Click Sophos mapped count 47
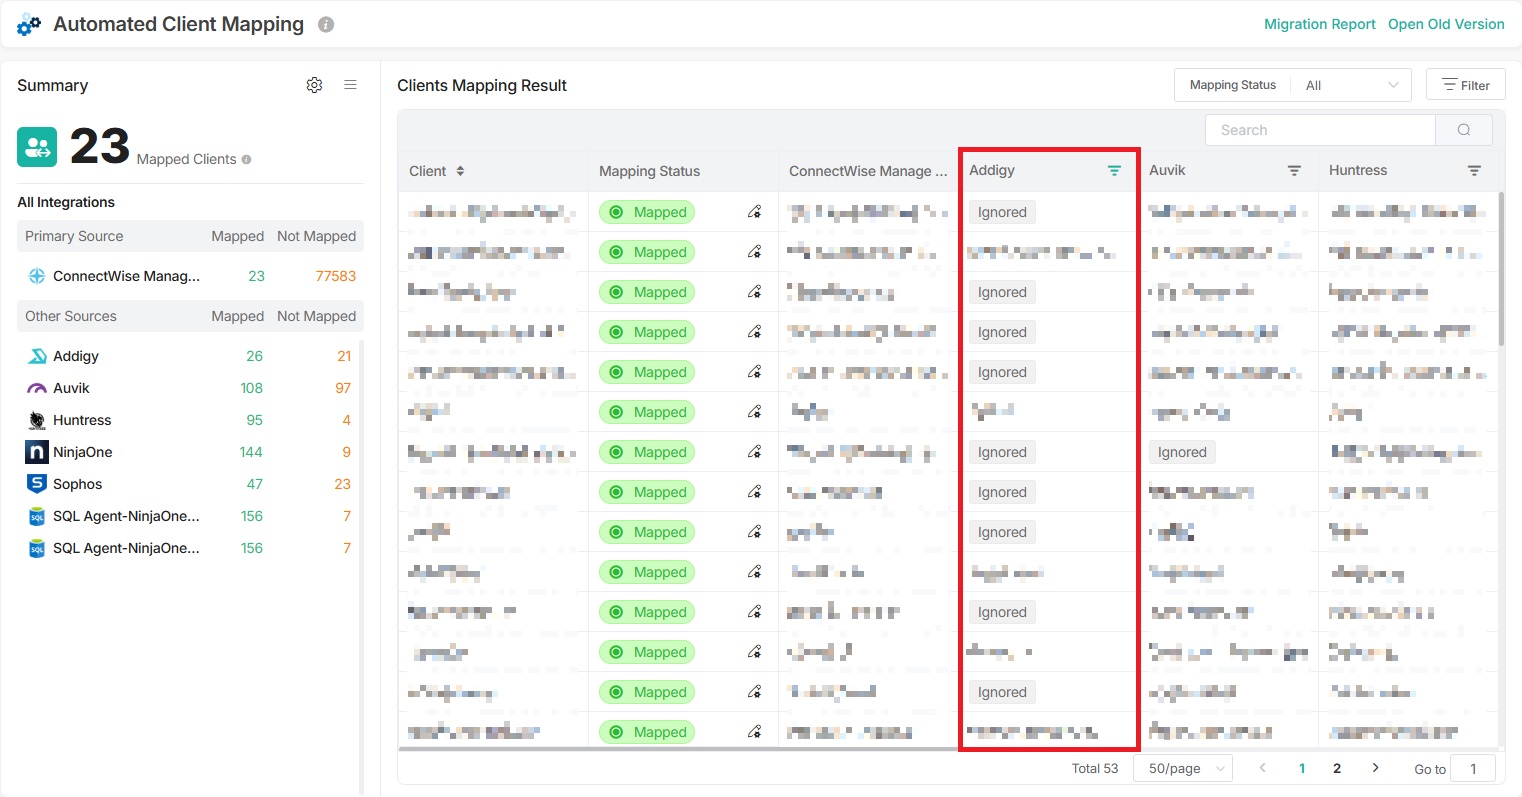This screenshot has width=1522, height=797. coord(255,484)
